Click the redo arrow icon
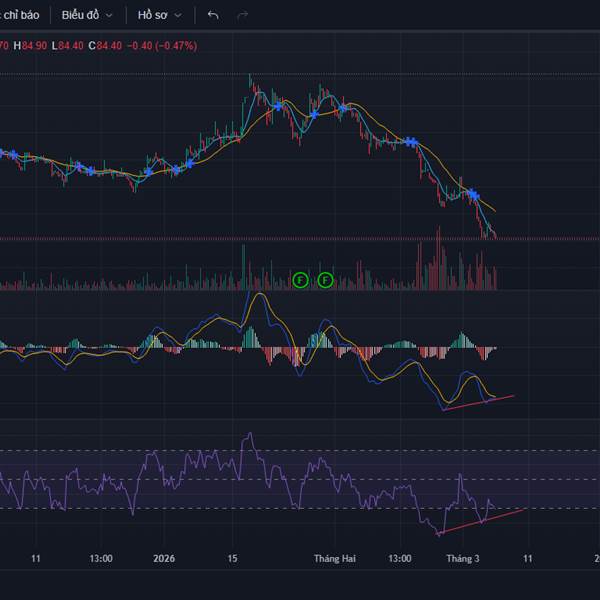This screenshot has height=600, width=600. 241,15
